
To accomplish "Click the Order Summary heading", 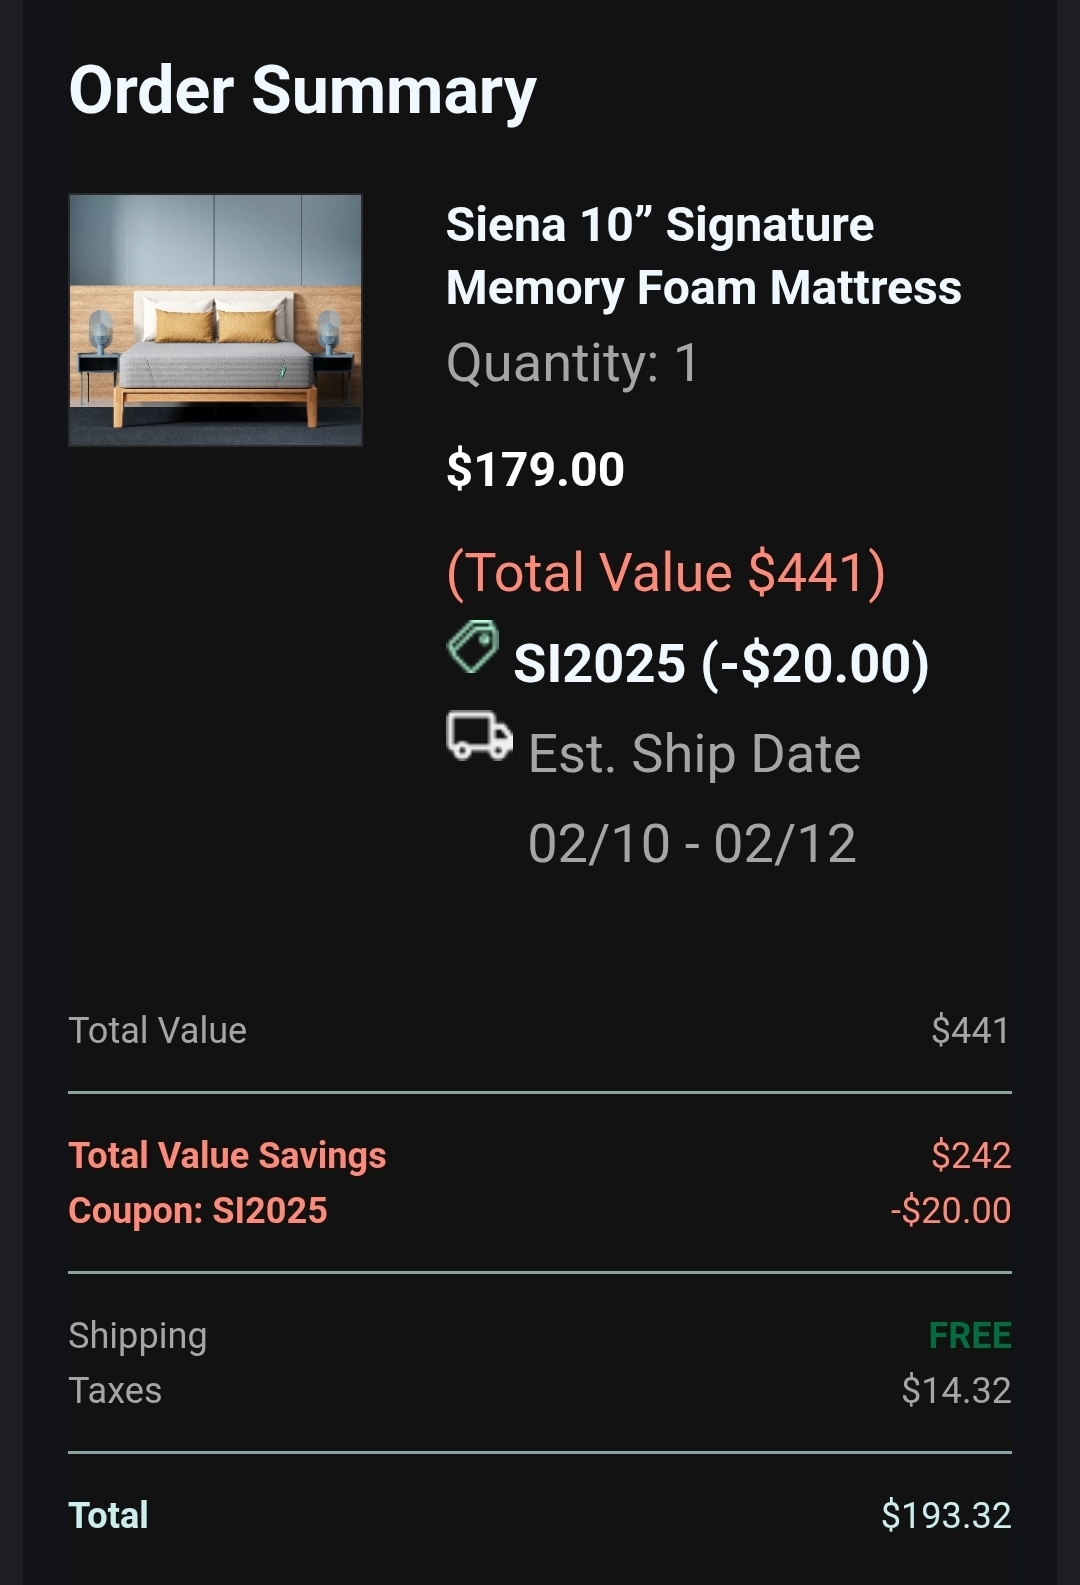I will coord(302,91).
